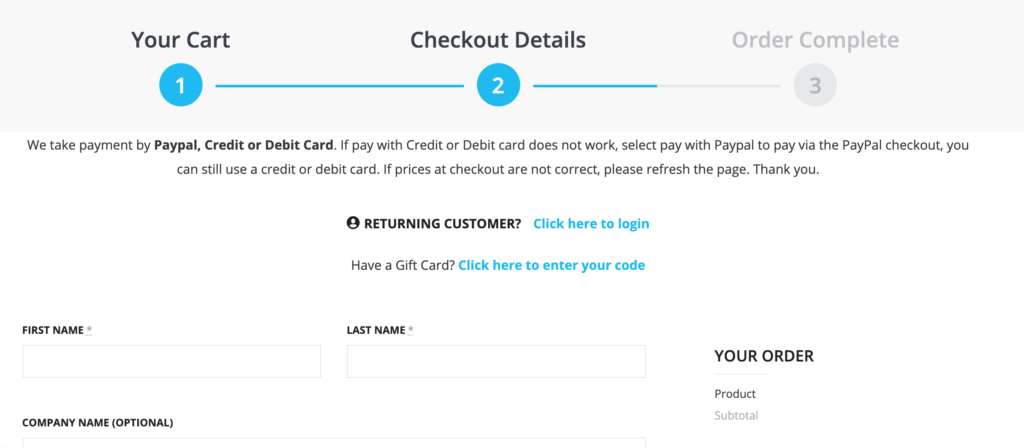1024x448 pixels.
Task: Click the progress bar between steps 2 and 3
Action: point(656,86)
